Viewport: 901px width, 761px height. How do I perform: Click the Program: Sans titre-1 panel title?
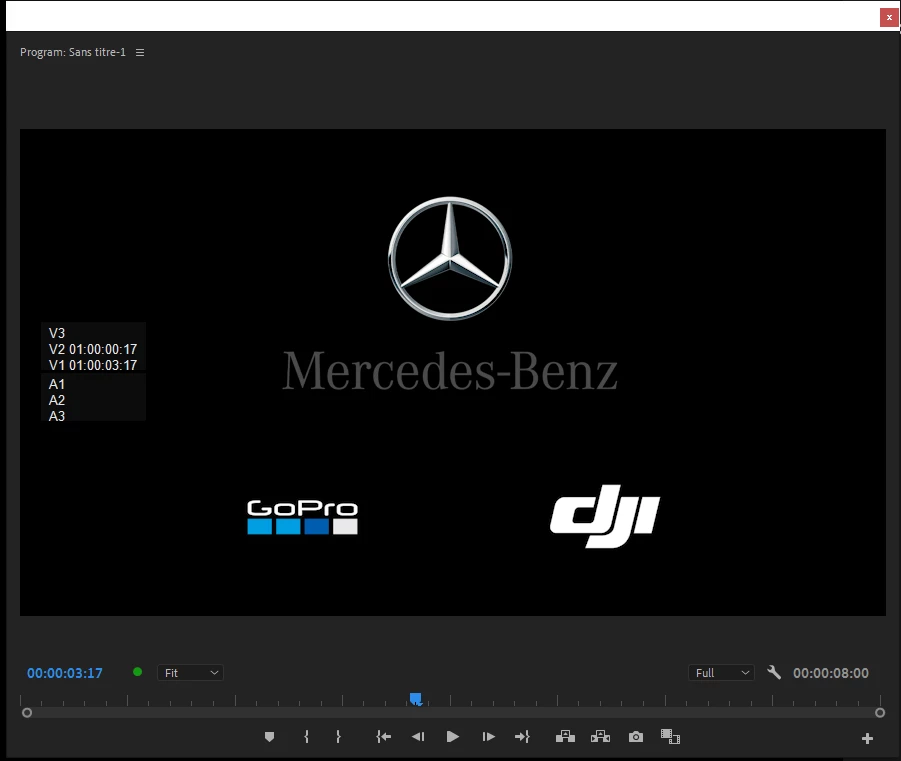(72, 52)
